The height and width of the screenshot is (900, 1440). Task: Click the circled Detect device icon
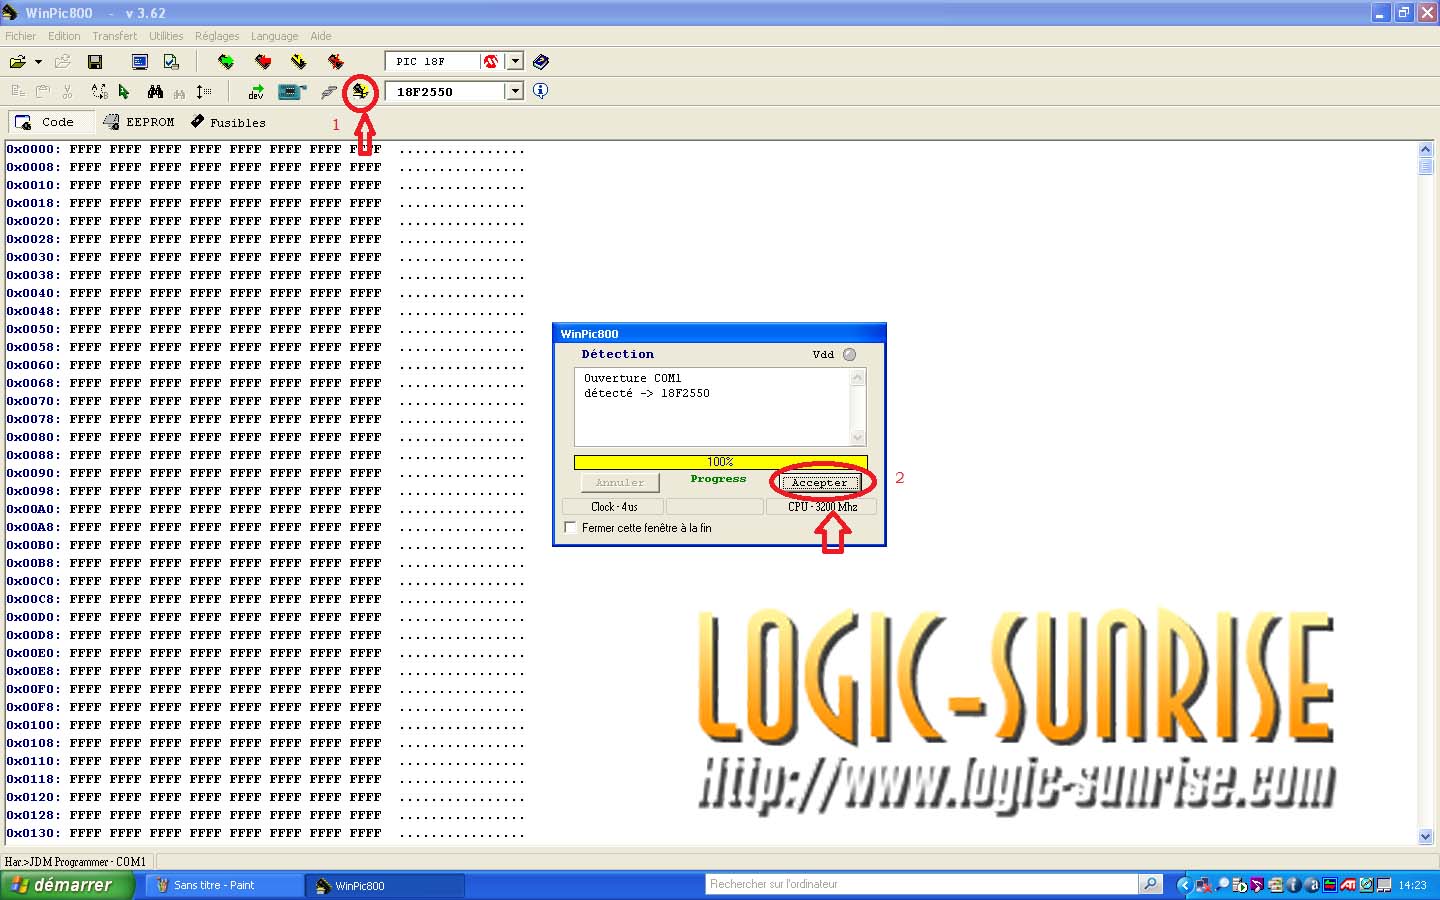[x=360, y=92]
